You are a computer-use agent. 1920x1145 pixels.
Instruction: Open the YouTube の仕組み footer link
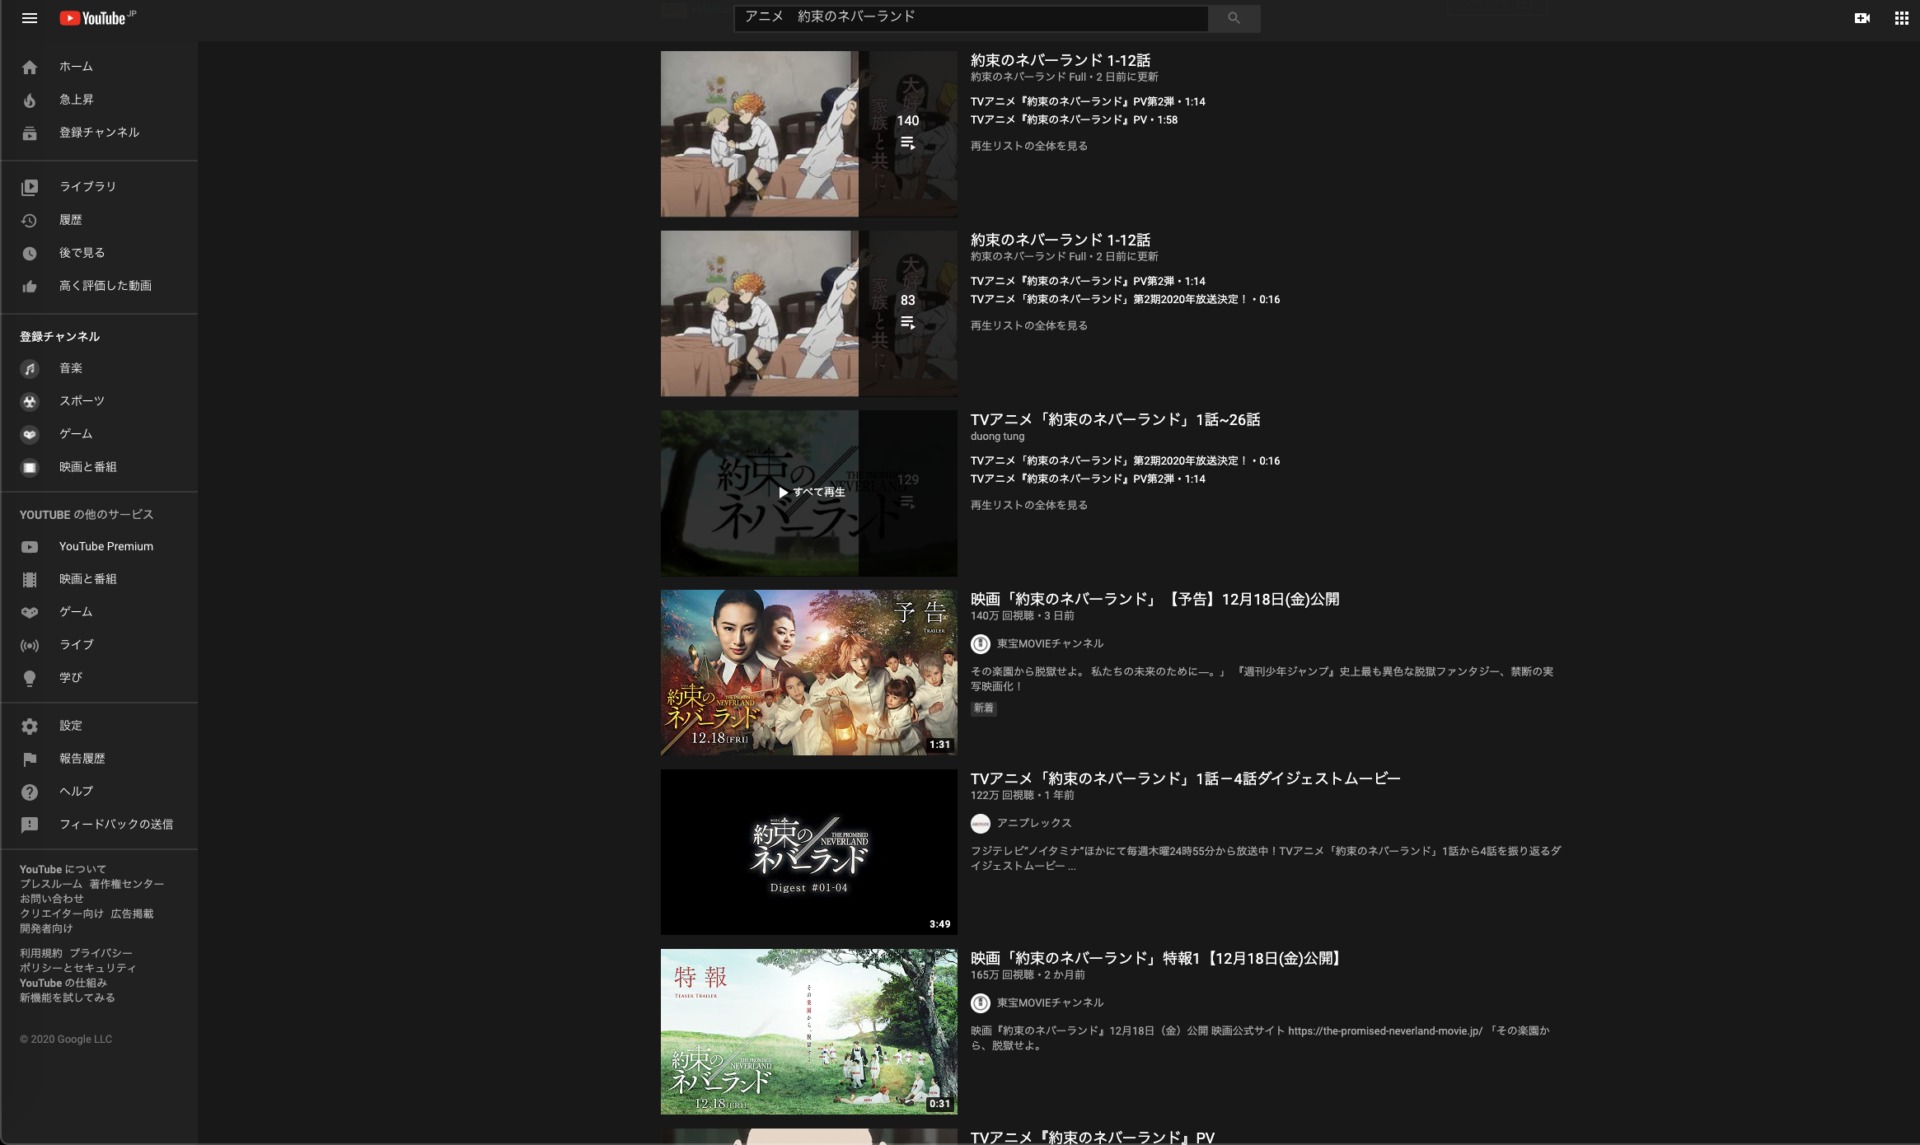tap(63, 983)
